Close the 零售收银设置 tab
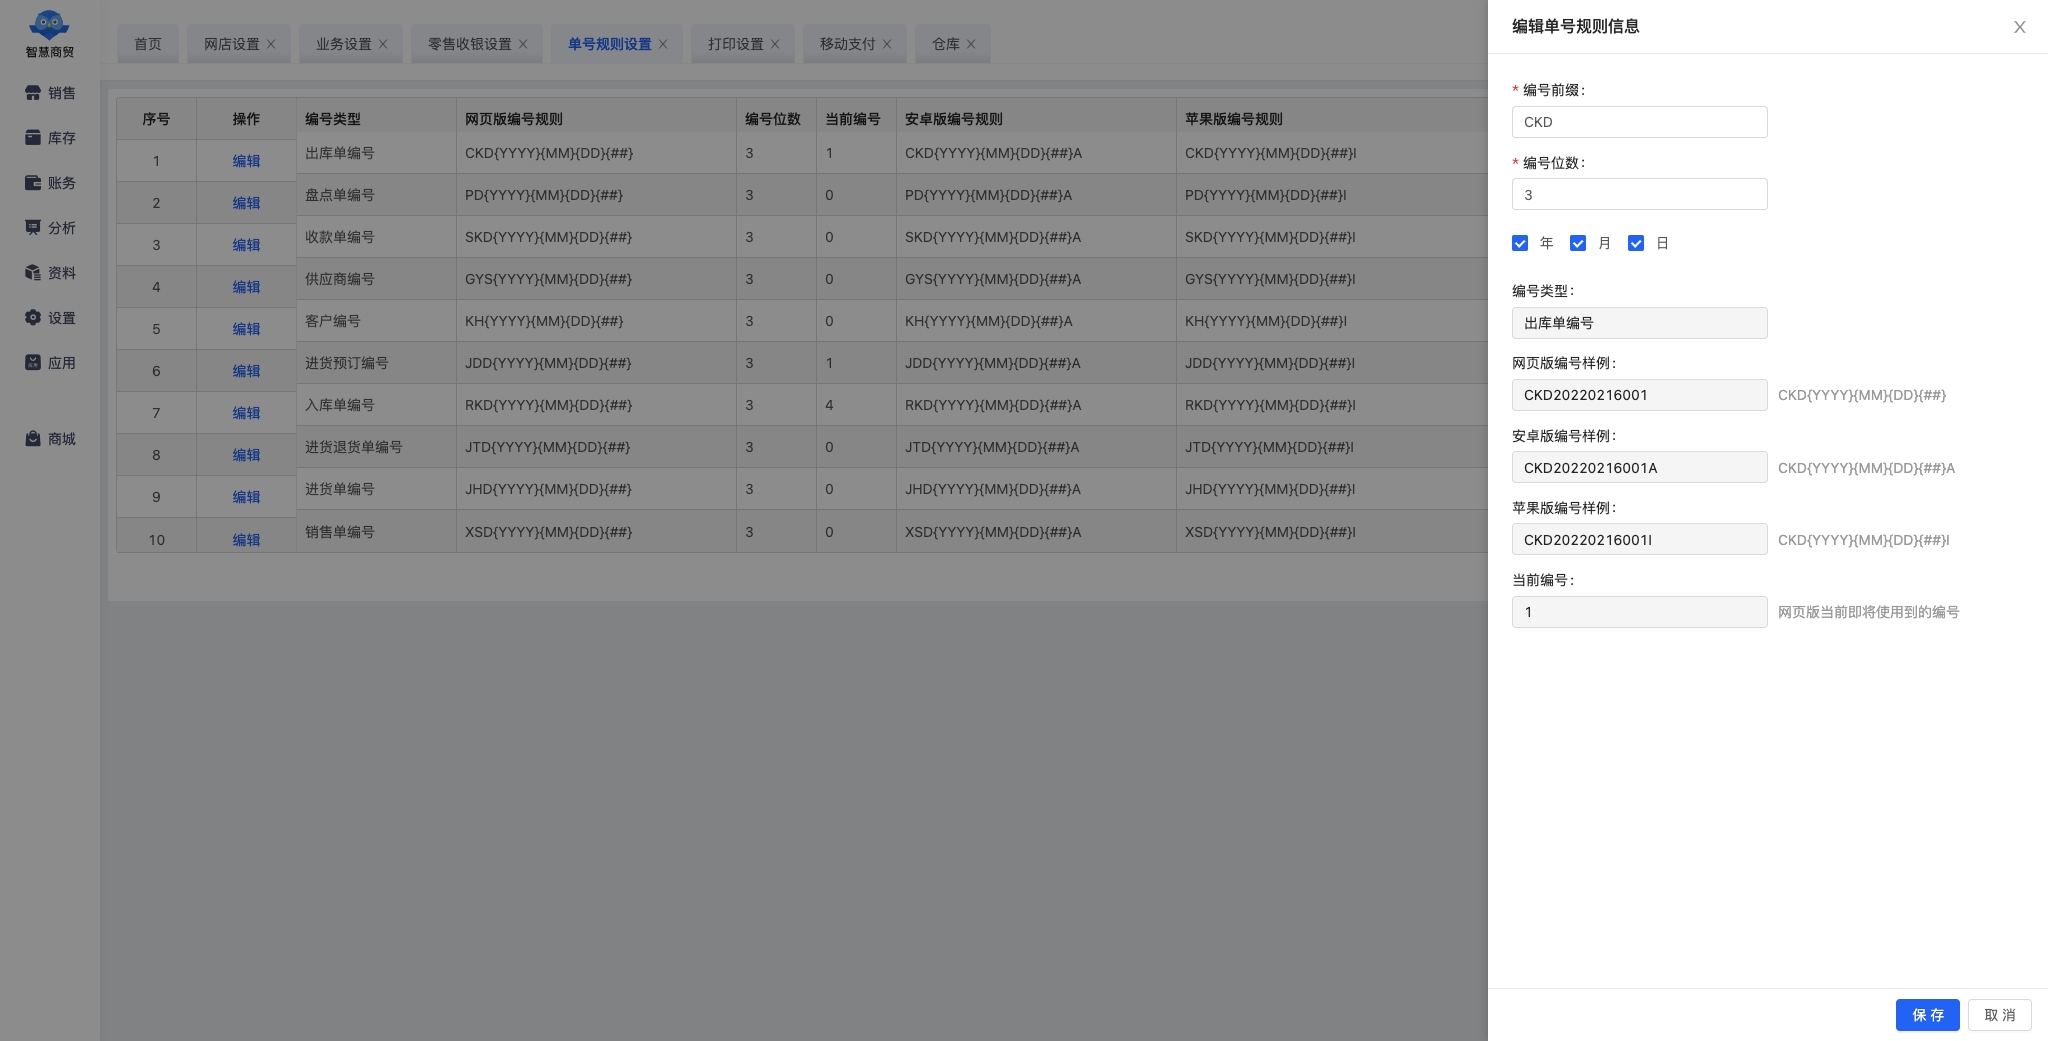Image resolution: width=2048 pixels, height=1041 pixels. coord(523,44)
